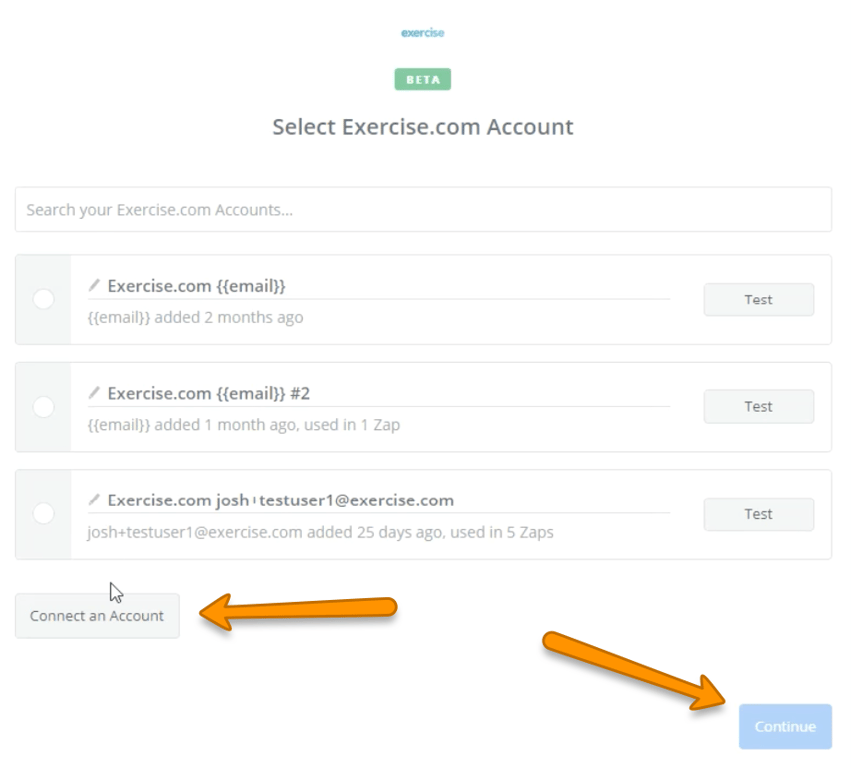Select radio button for Exercise.com {{email}} #2
Screen dimensions: 851x768
(x=43, y=406)
